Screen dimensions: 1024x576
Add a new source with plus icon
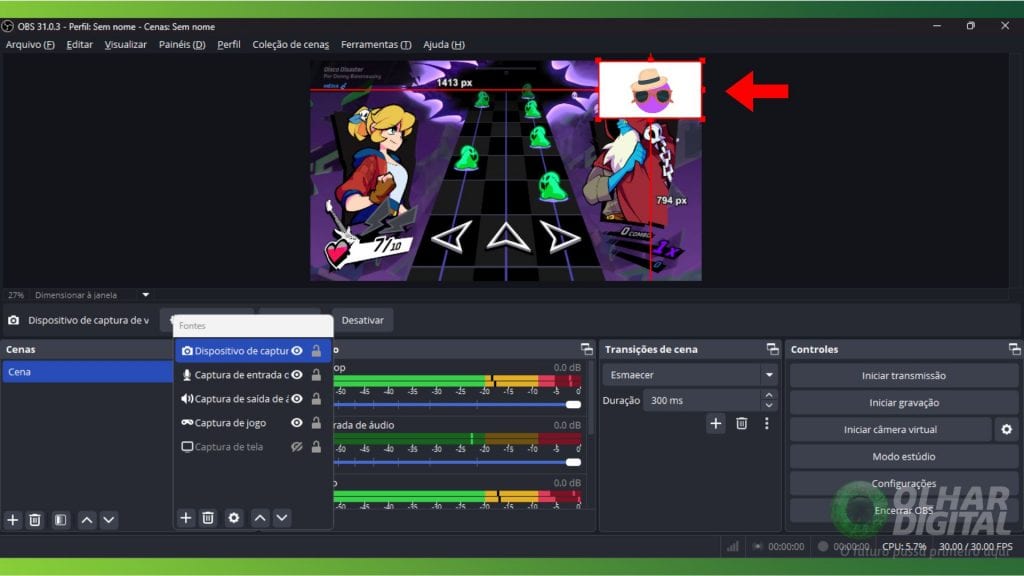click(x=185, y=518)
